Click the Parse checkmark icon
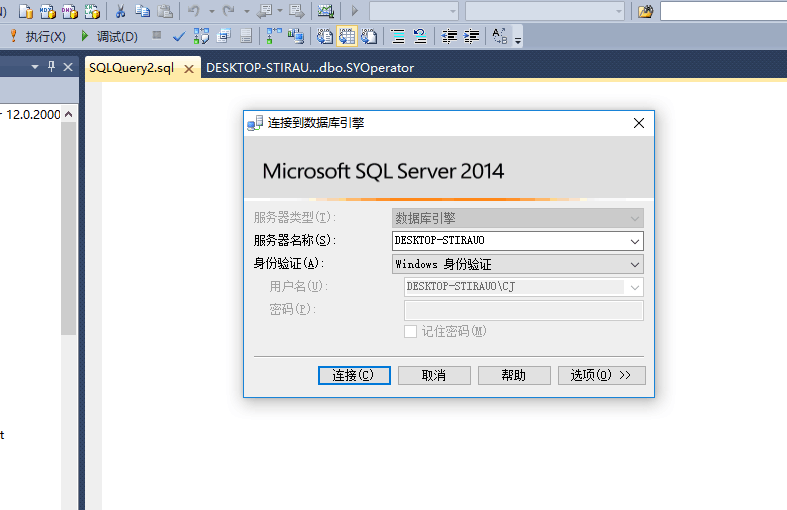This screenshot has width=787, height=510. click(179, 37)
